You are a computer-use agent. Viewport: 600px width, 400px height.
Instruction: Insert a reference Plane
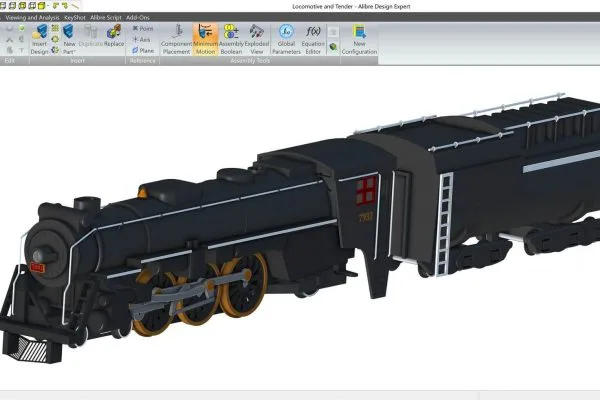[x=143, y=50]
